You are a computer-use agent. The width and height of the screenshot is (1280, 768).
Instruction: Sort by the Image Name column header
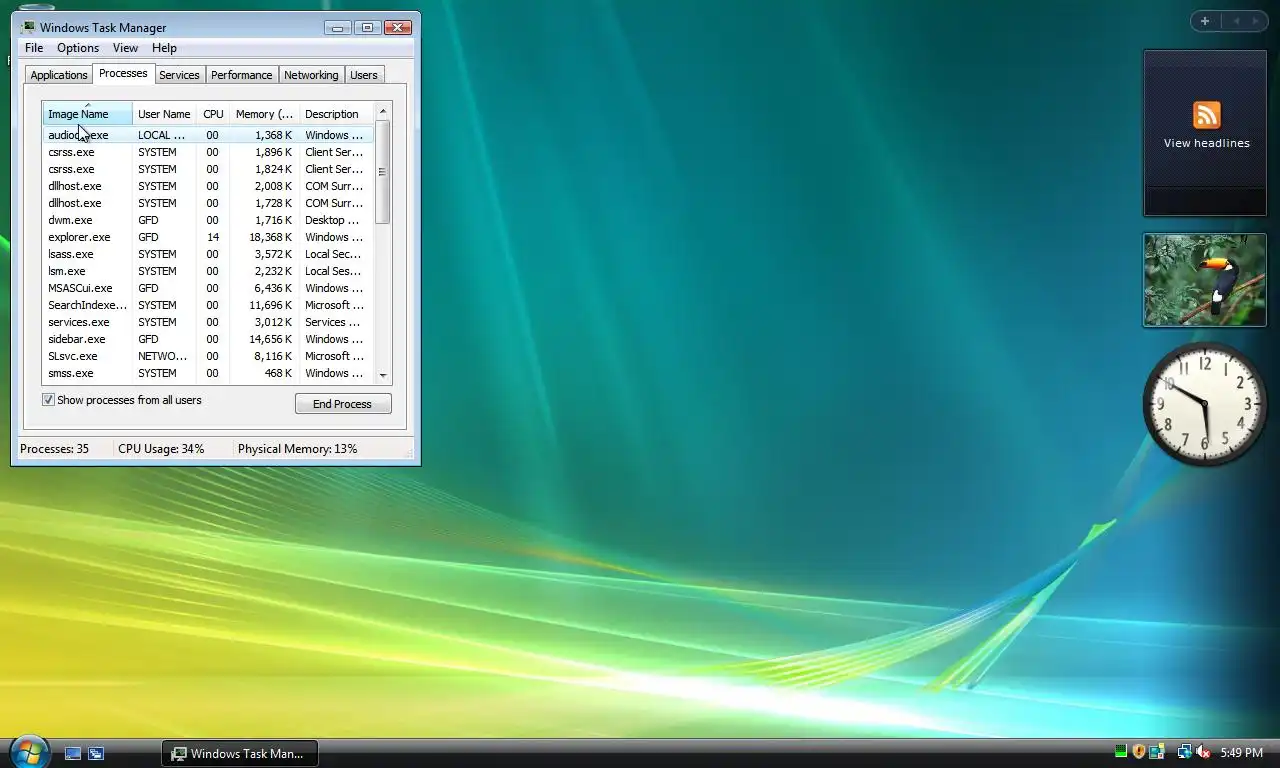[x=87, y=114]
